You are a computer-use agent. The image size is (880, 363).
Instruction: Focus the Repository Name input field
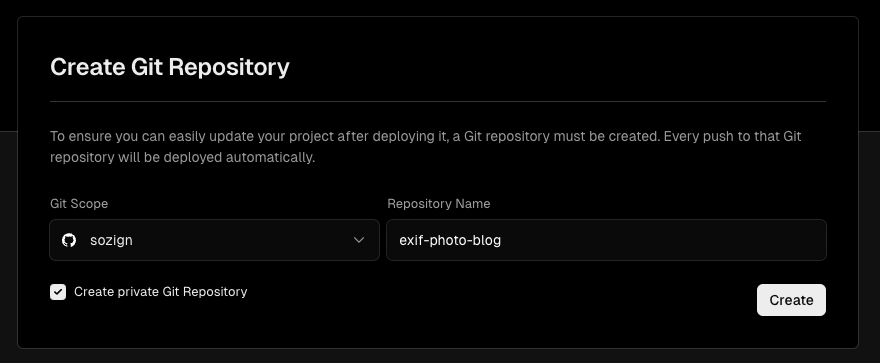point(606,240)
